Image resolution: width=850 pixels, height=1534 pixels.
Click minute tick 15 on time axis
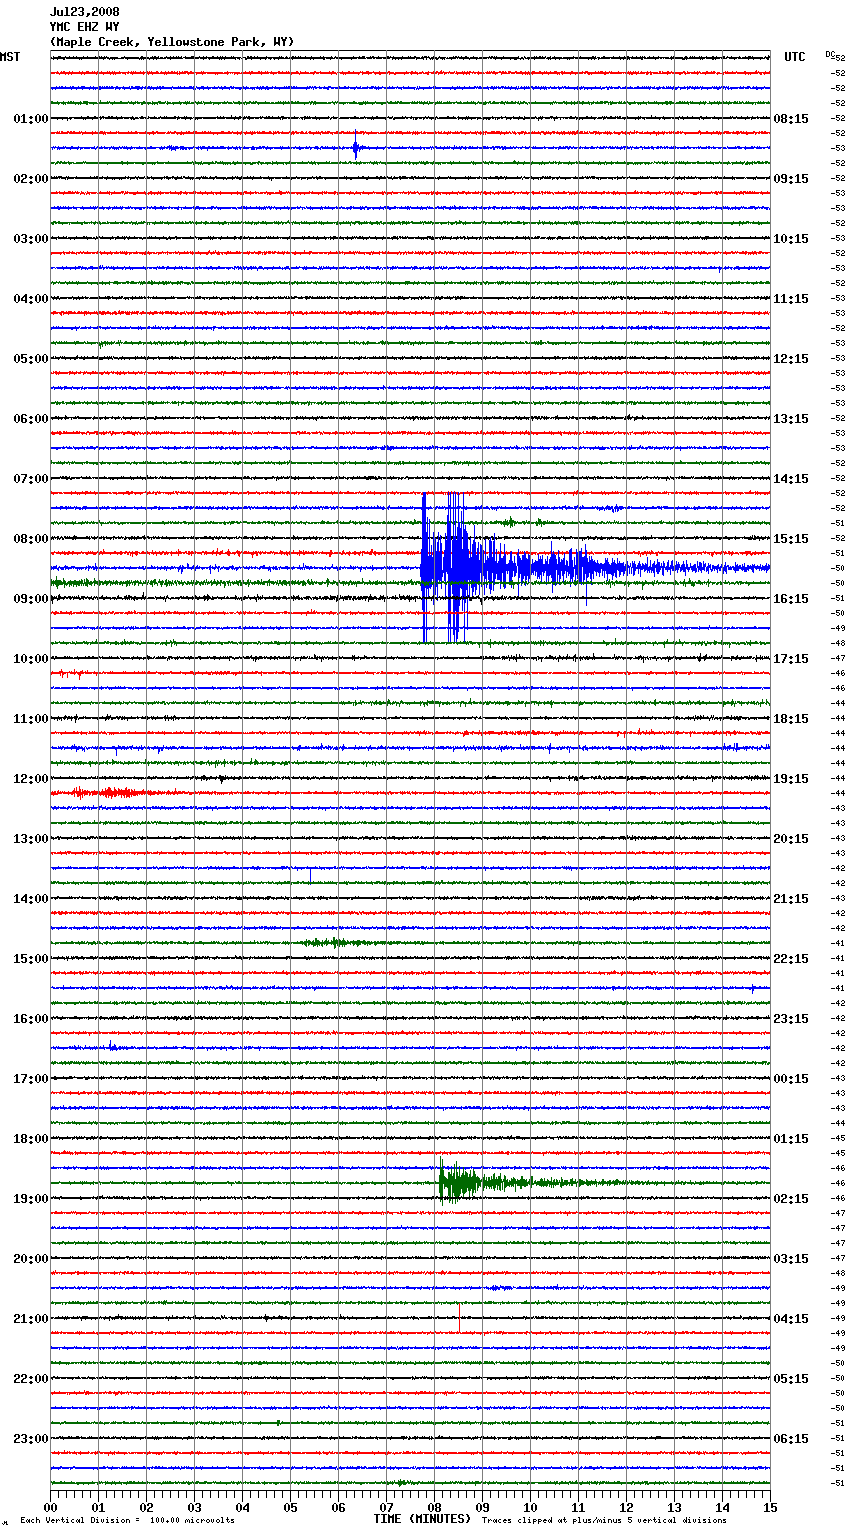pyautogui.click(x=770, y=1508)
